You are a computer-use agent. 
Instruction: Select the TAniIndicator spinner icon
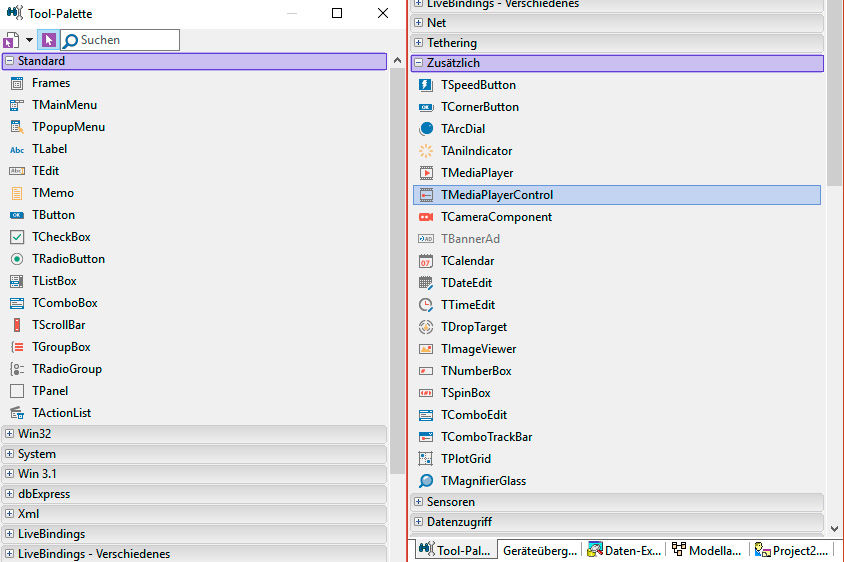[426, 151]
